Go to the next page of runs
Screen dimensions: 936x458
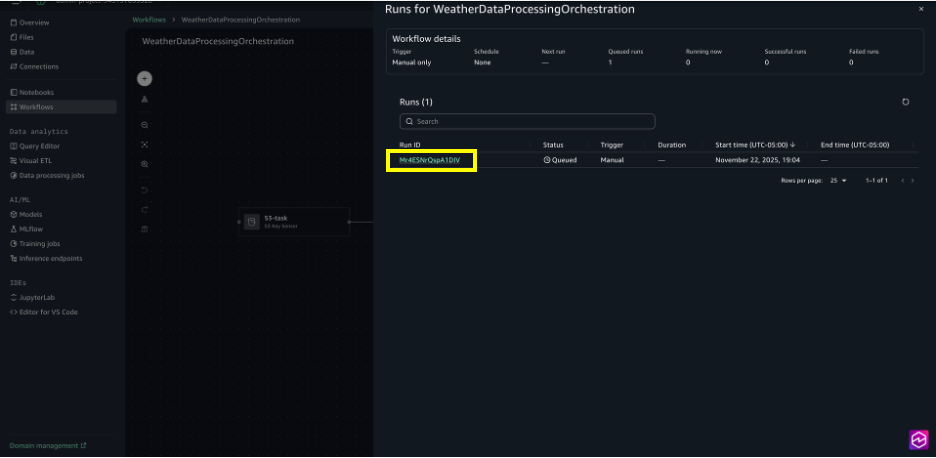(912, 180)
